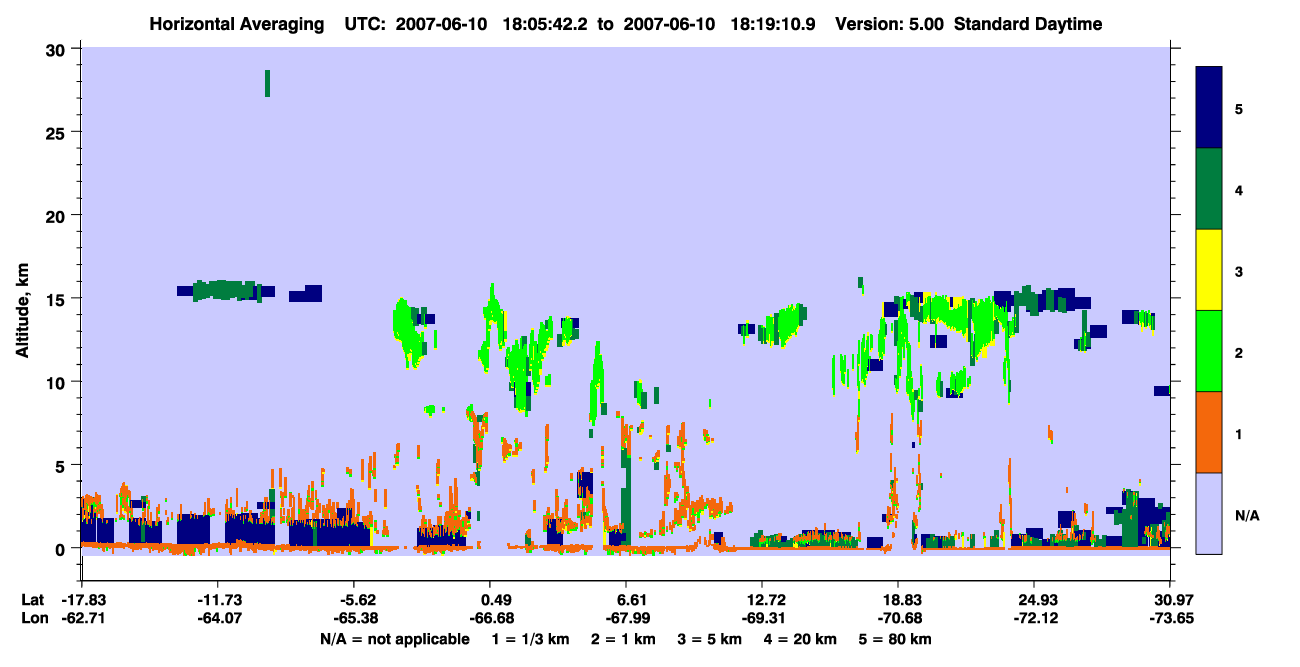Screen dimensions: 1300x667
Task: Click the 'Lat' row label
Action: point(33,600)
